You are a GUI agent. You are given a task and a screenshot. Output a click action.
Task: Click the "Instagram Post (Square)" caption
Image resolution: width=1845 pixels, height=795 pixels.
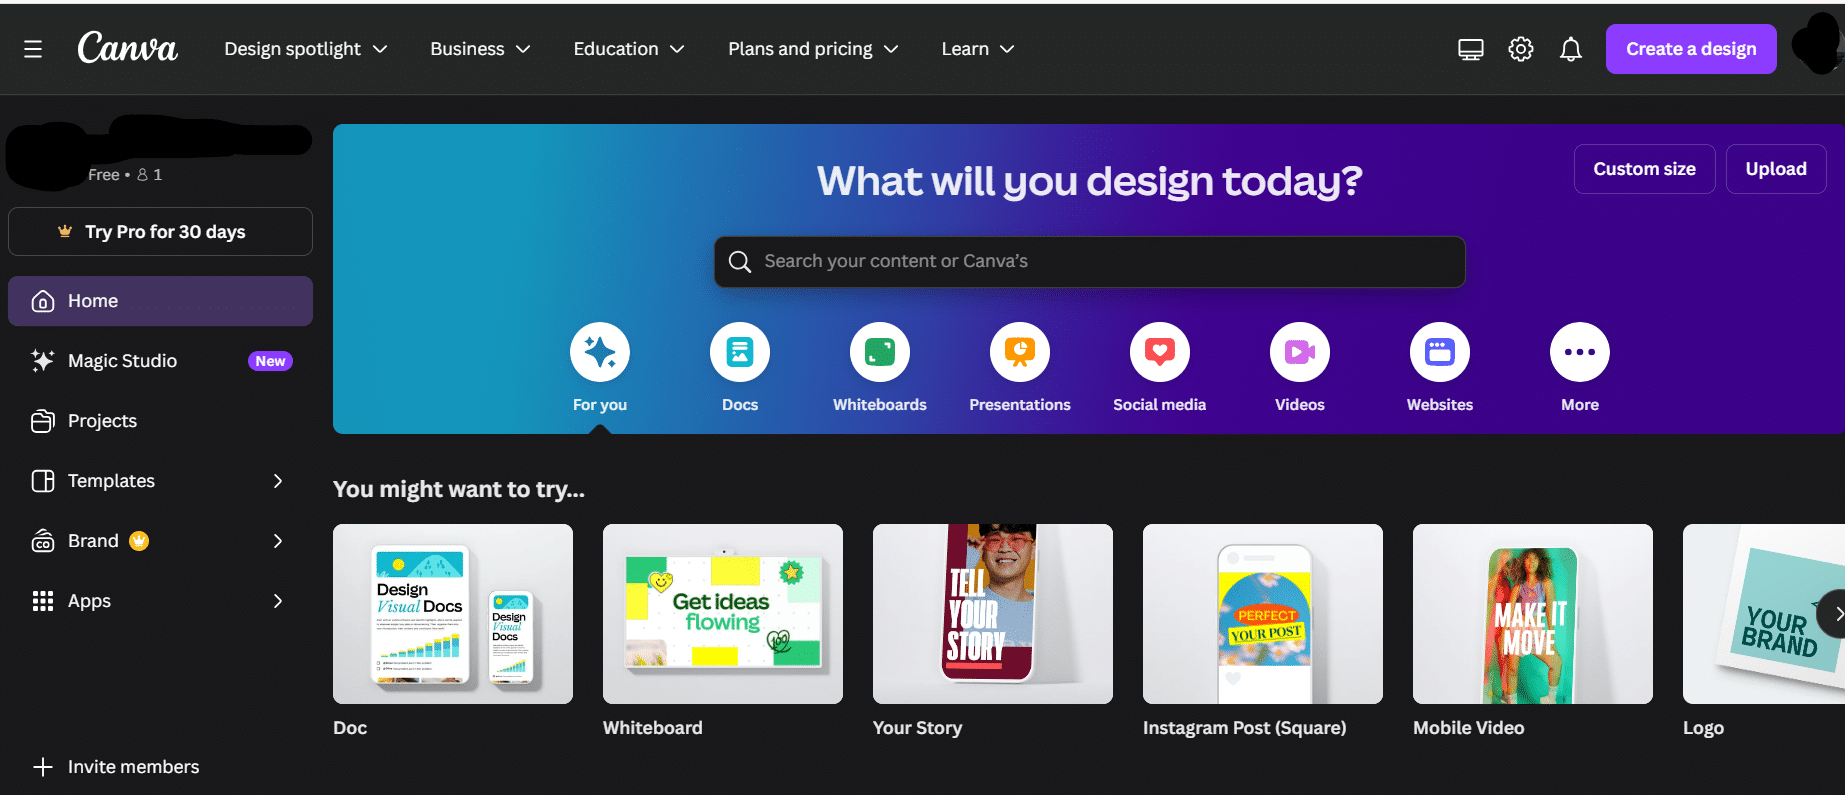(1245, 728)
